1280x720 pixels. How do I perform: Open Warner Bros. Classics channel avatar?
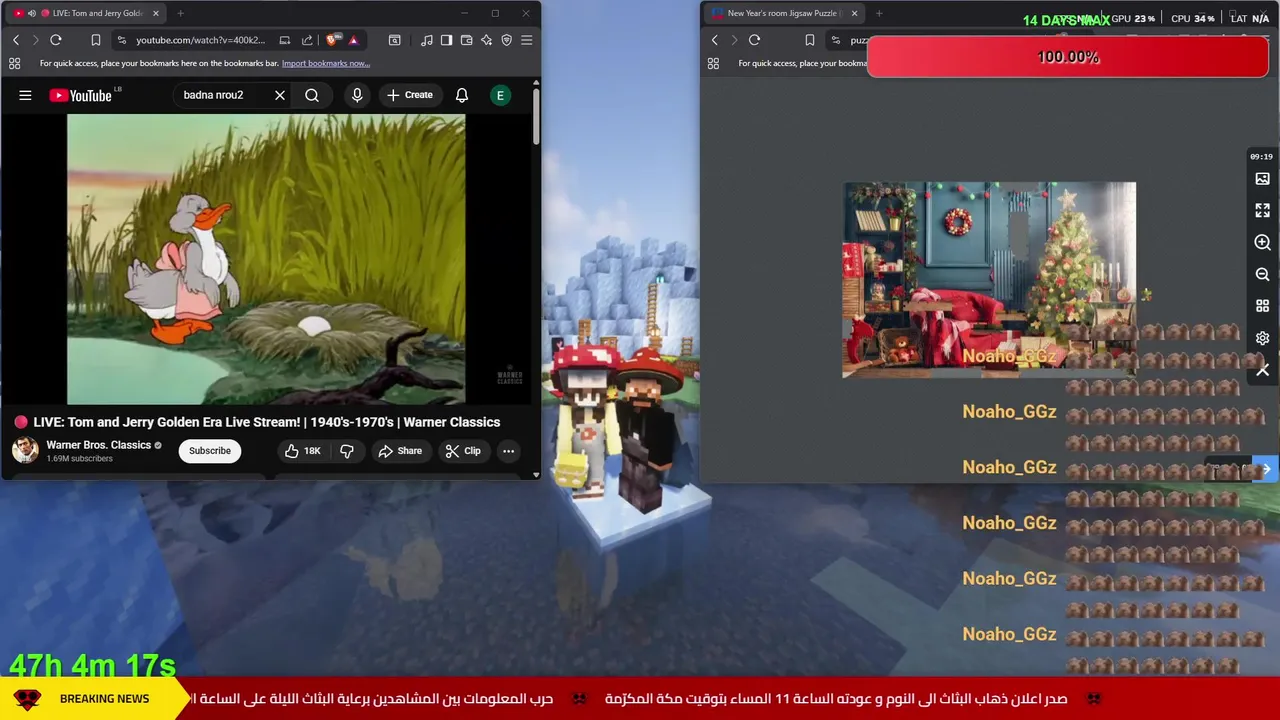(25, 450)
